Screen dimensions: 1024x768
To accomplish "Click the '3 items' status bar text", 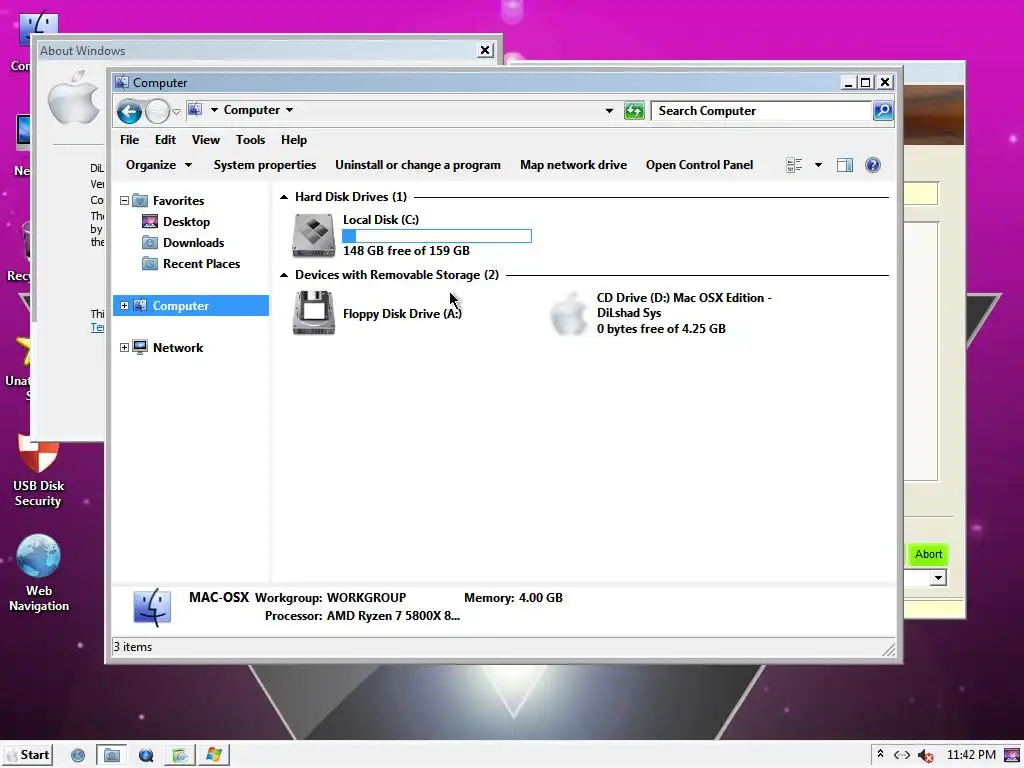I will [x=133, y=647].
